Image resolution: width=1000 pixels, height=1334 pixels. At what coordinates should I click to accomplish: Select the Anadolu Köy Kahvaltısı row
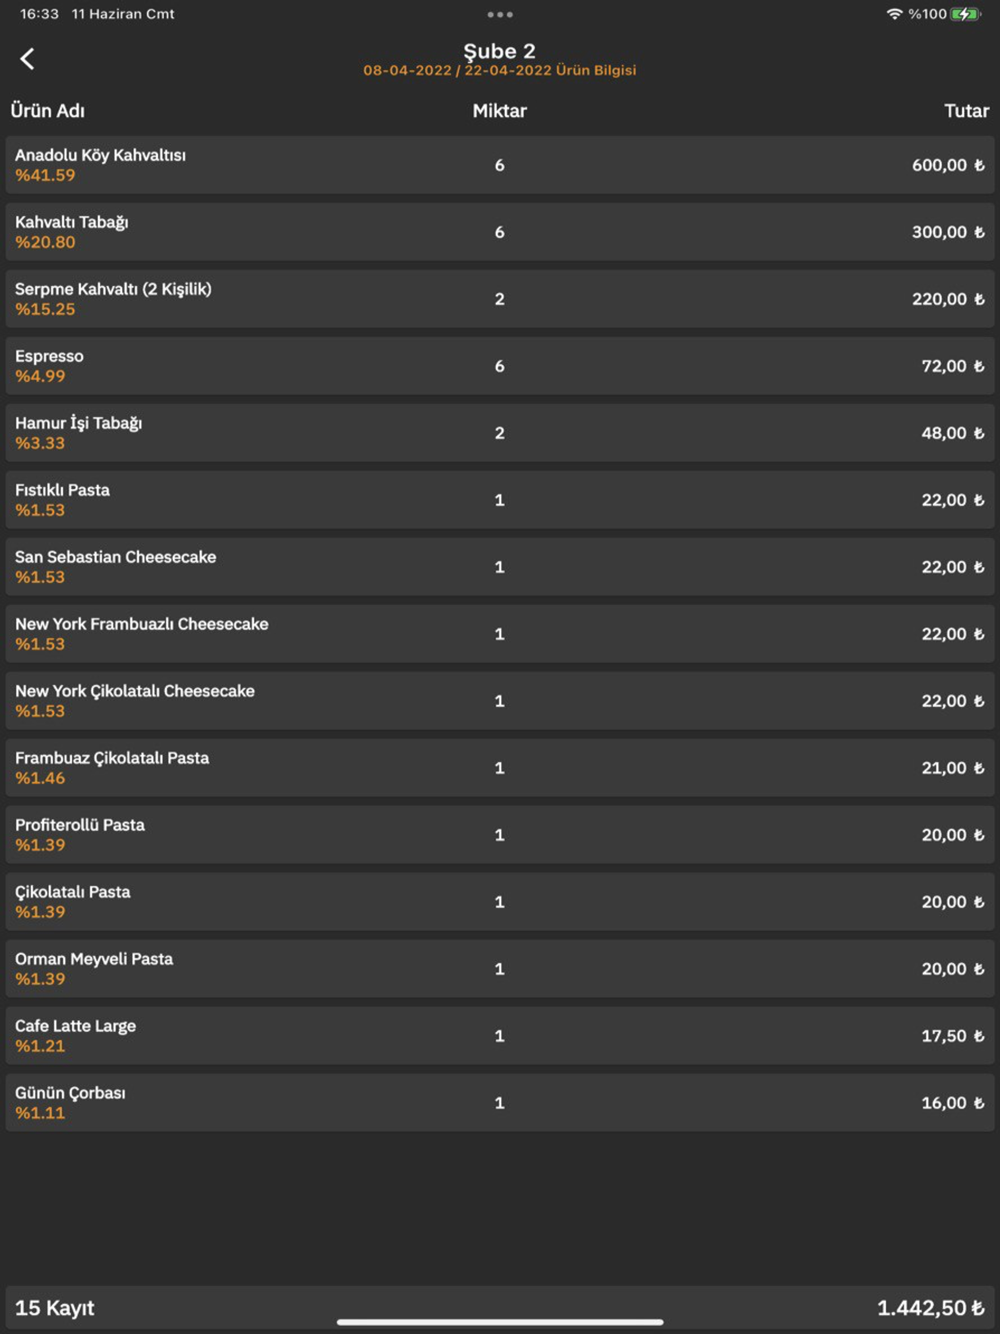click(499, 165)
